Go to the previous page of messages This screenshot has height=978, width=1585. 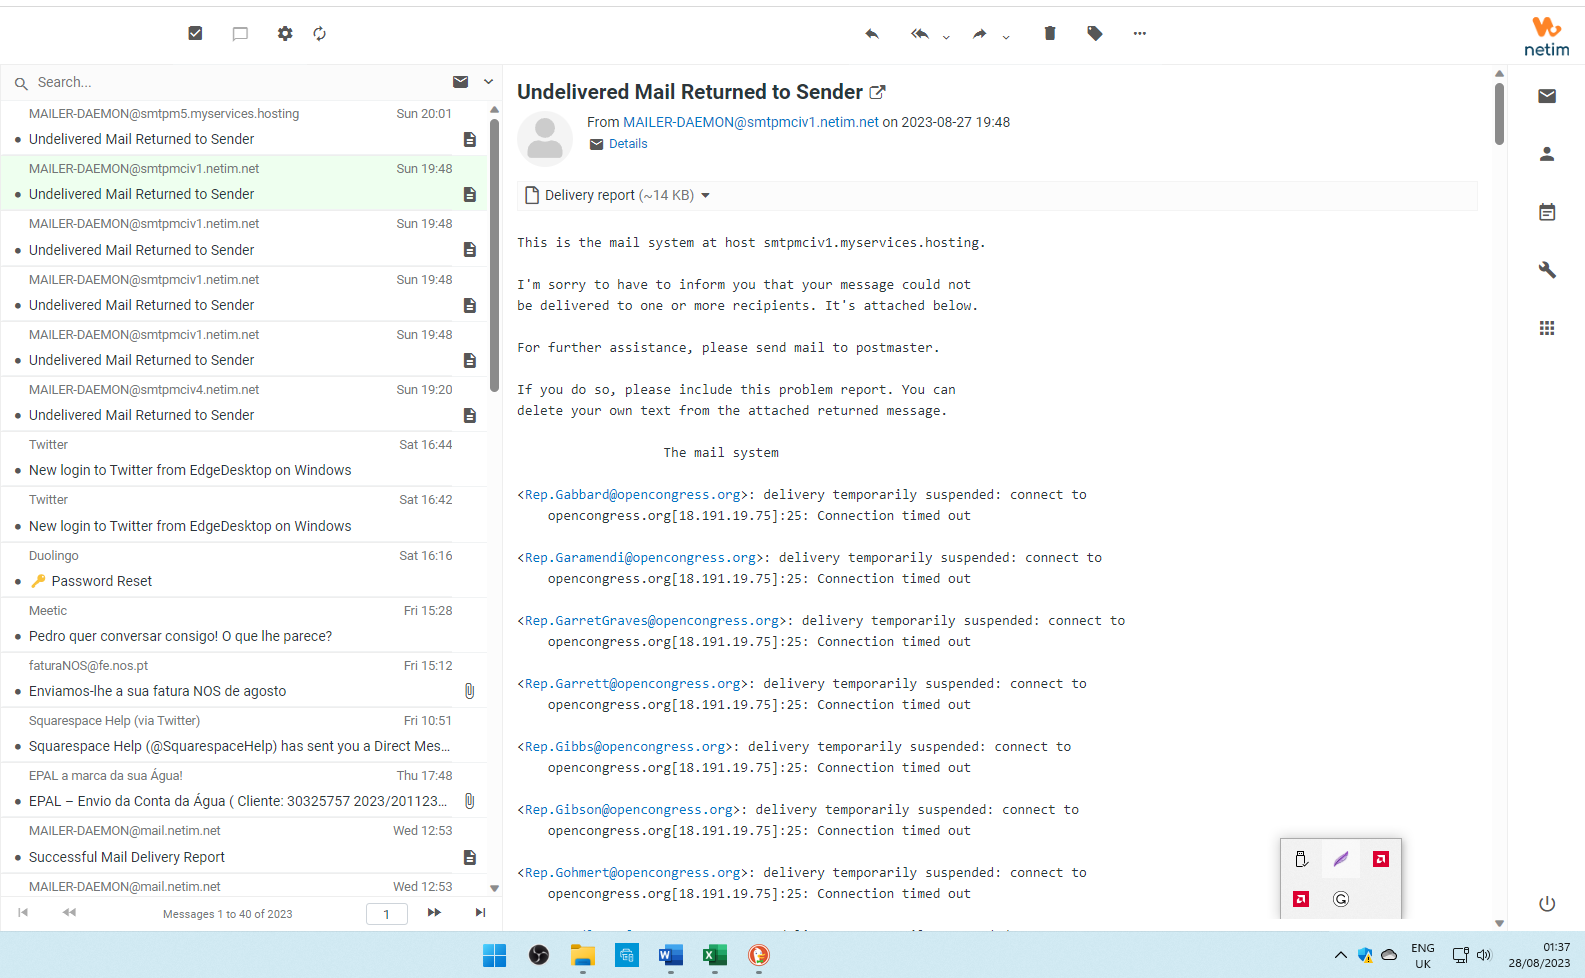tap(69, 912)
